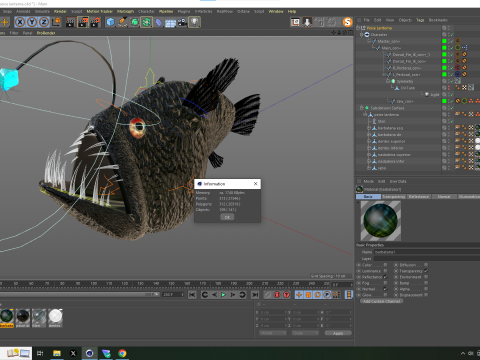Collapse the Character object tree node
This screenshot has width=480, height=360.
361,35
